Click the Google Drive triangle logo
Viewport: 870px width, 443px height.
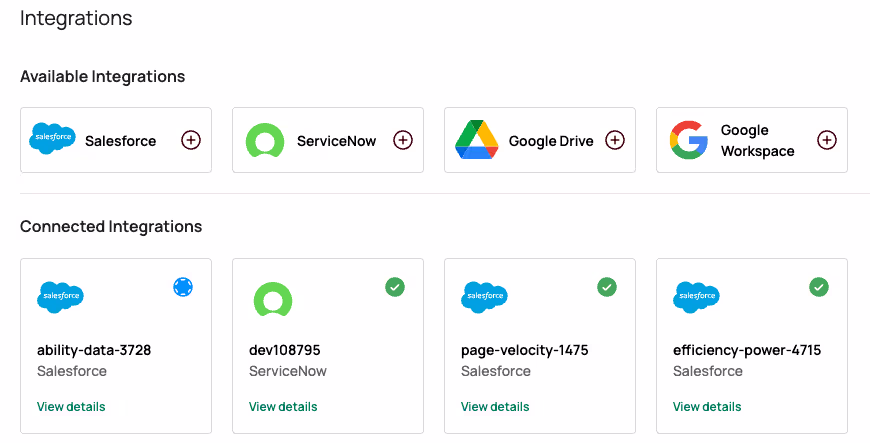coord(477,139)
